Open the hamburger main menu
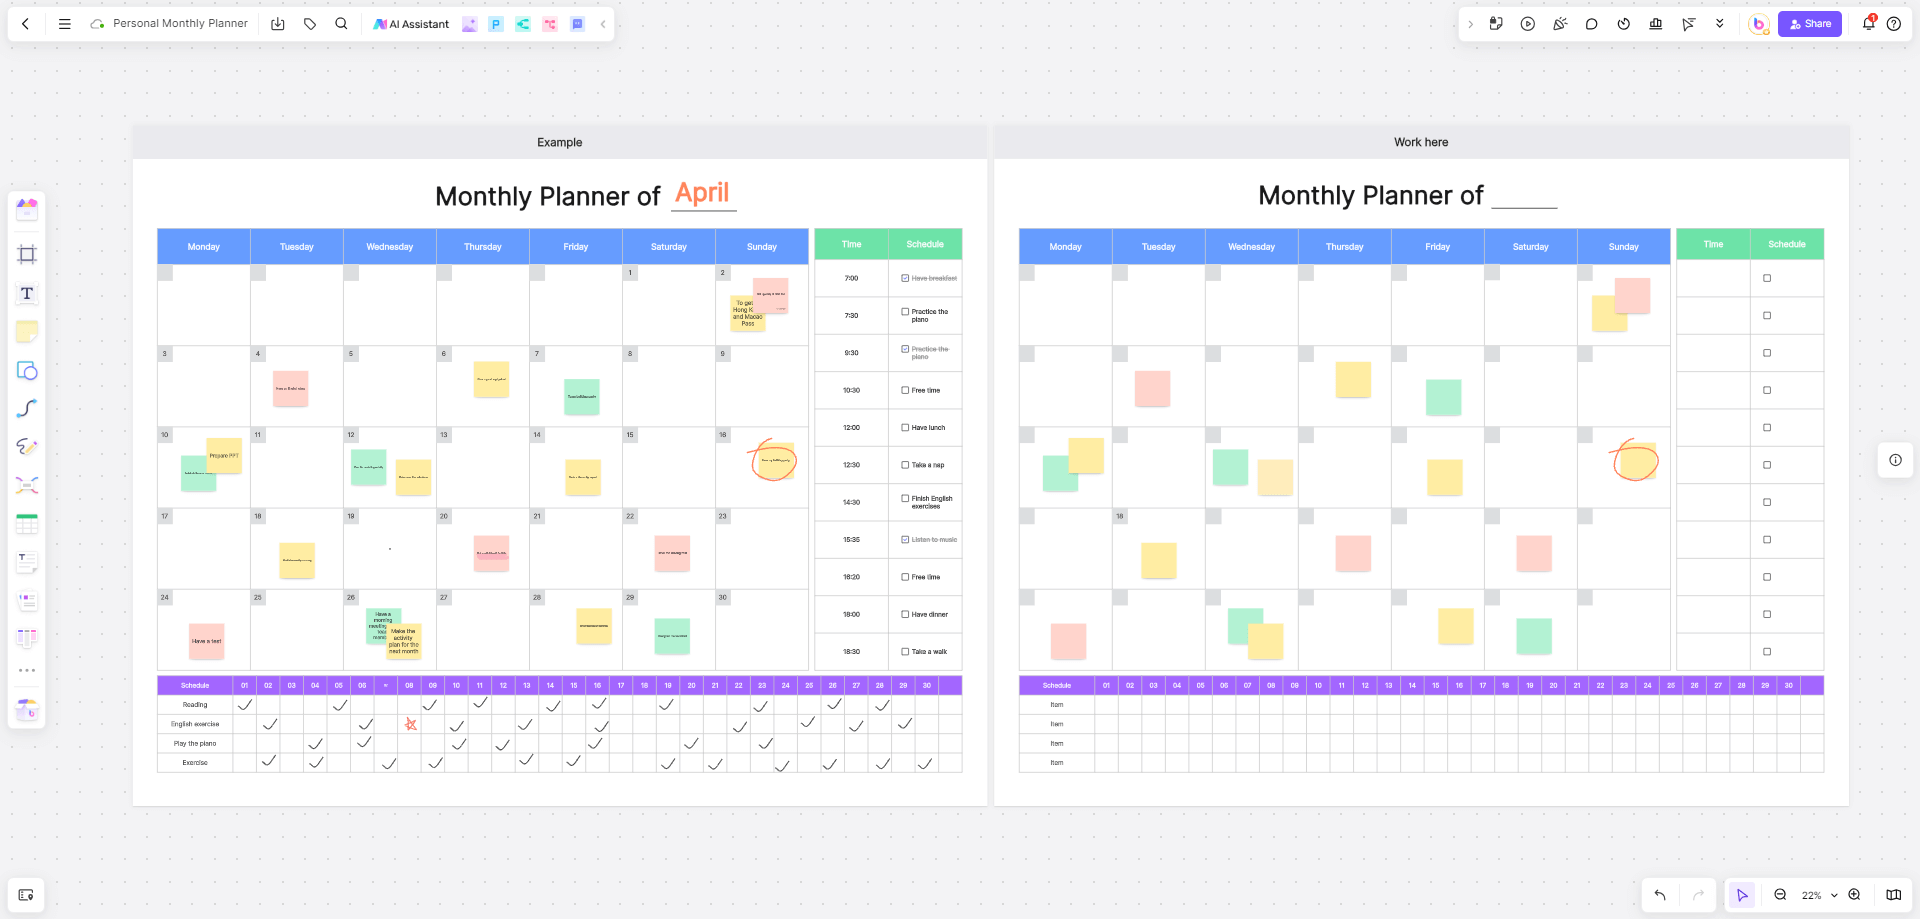Viewport: 1920px width, 919px height. tap(65, 24)
